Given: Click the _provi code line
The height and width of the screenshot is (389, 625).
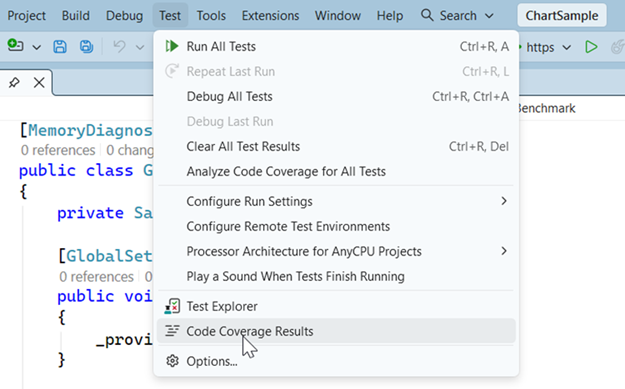Looking at the screenshot, I should pos(124,339).
